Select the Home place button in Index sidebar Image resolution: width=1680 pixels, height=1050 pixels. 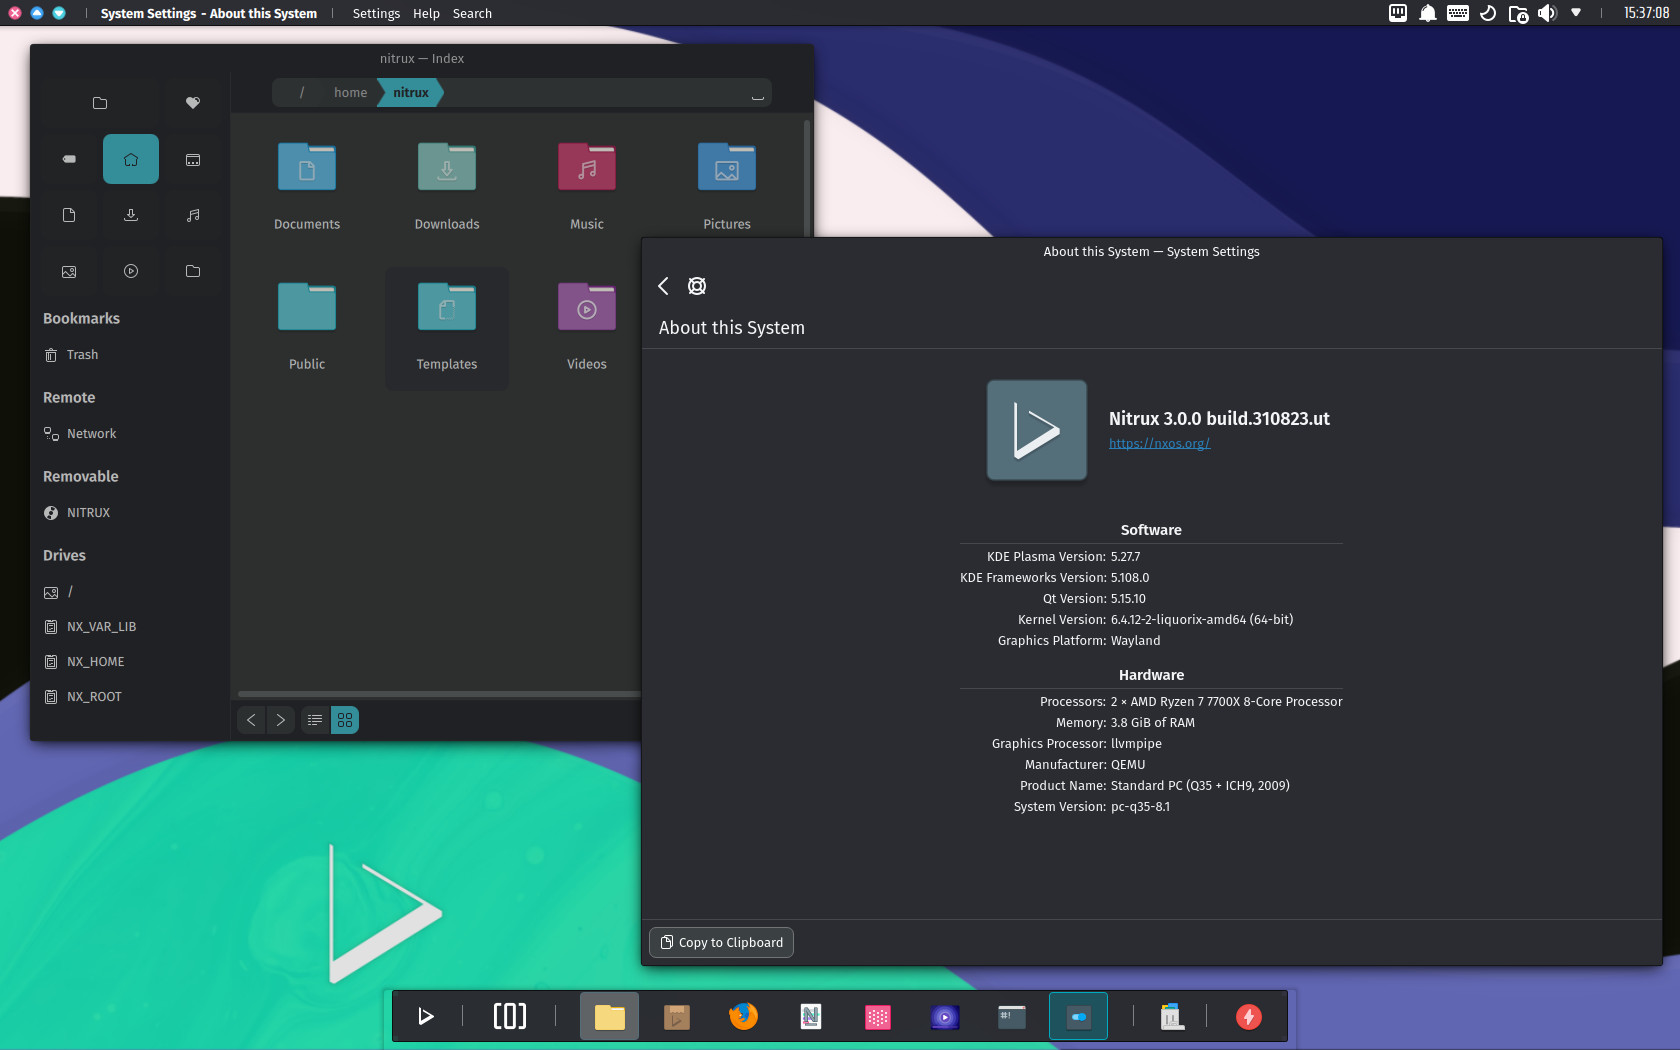[x=131, y=159]
